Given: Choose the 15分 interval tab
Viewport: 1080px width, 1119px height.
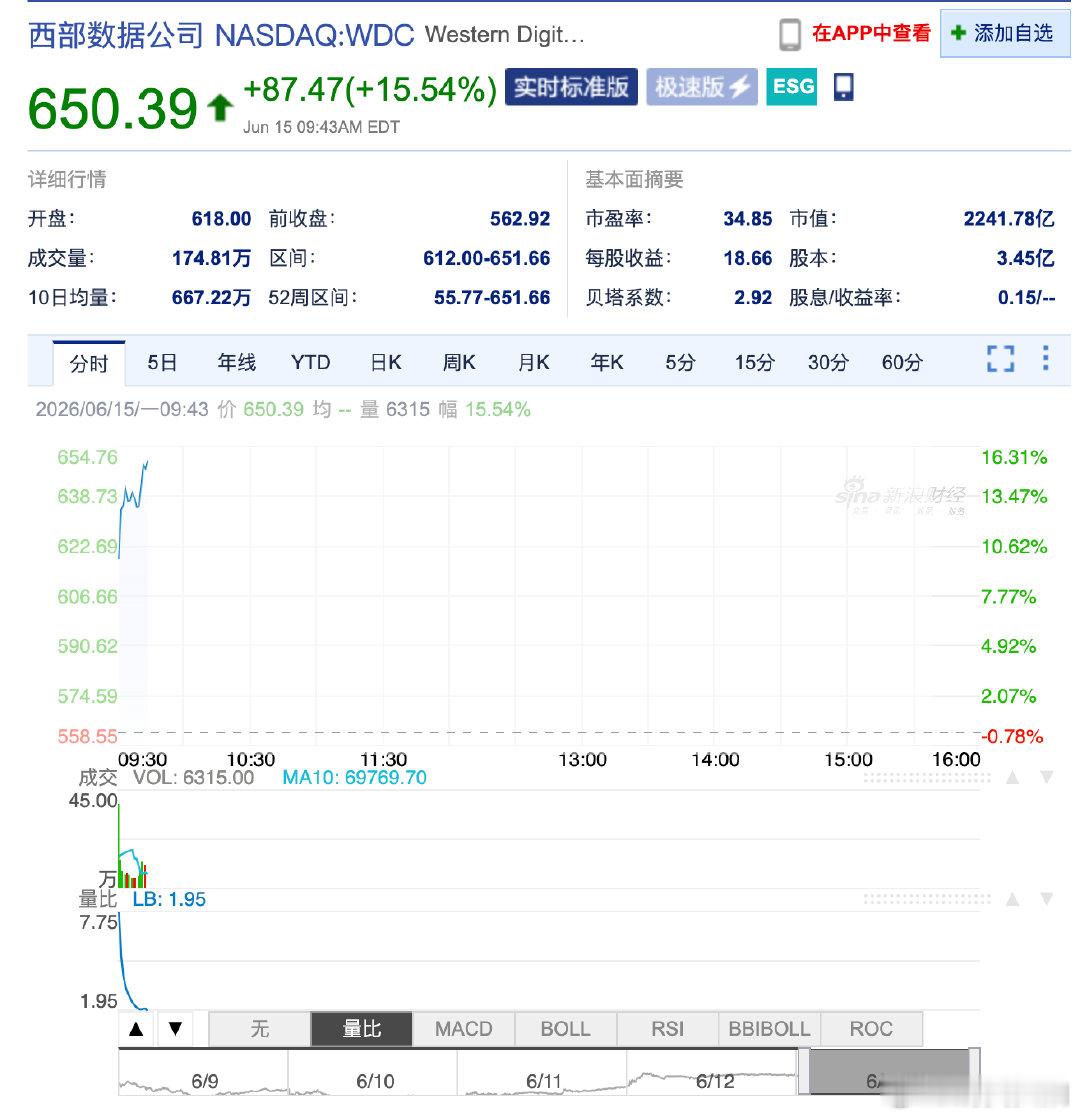Looking at the screenshot, I should click(755, 363).
